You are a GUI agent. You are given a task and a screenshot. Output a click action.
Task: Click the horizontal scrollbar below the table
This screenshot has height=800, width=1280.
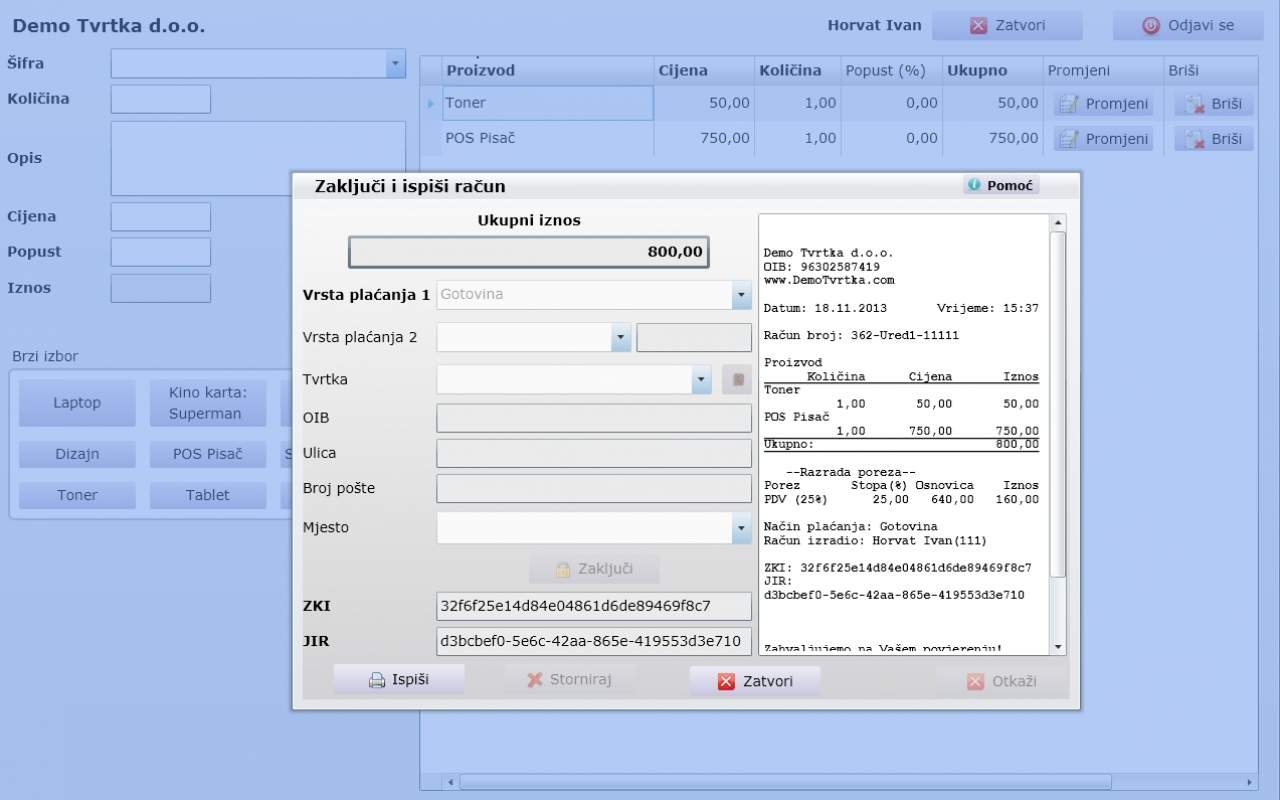(x=785, y=782)
